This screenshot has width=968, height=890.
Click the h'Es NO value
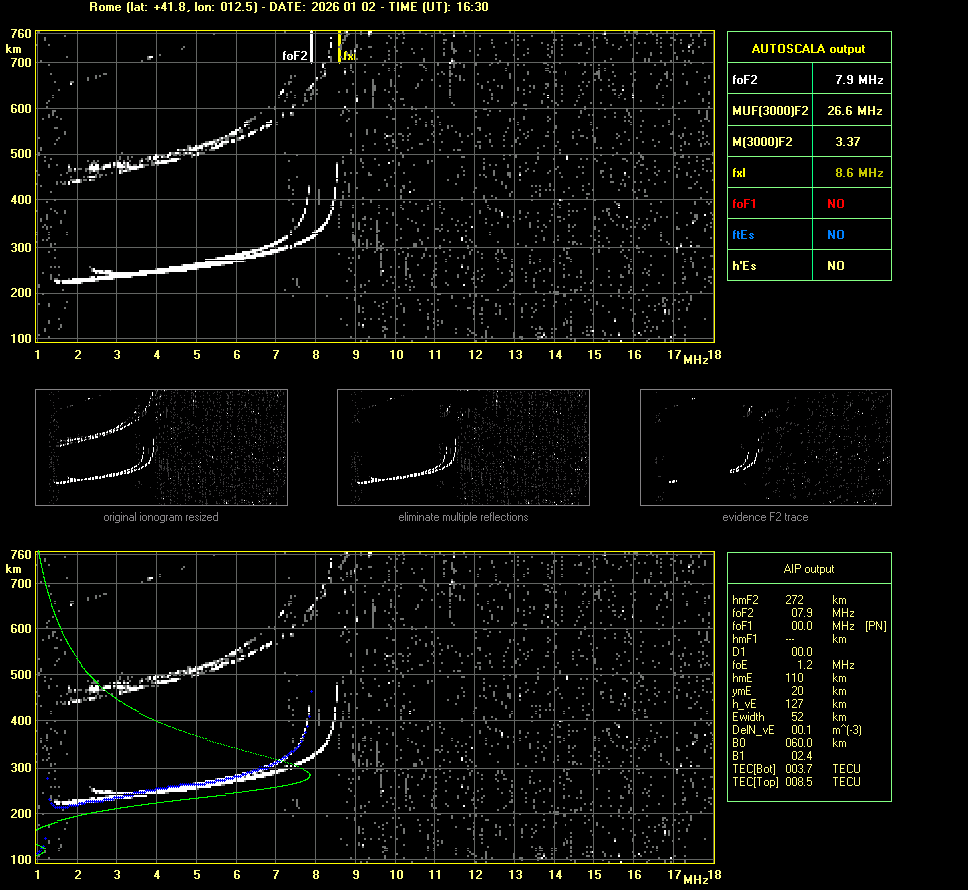tap(835, 266)
